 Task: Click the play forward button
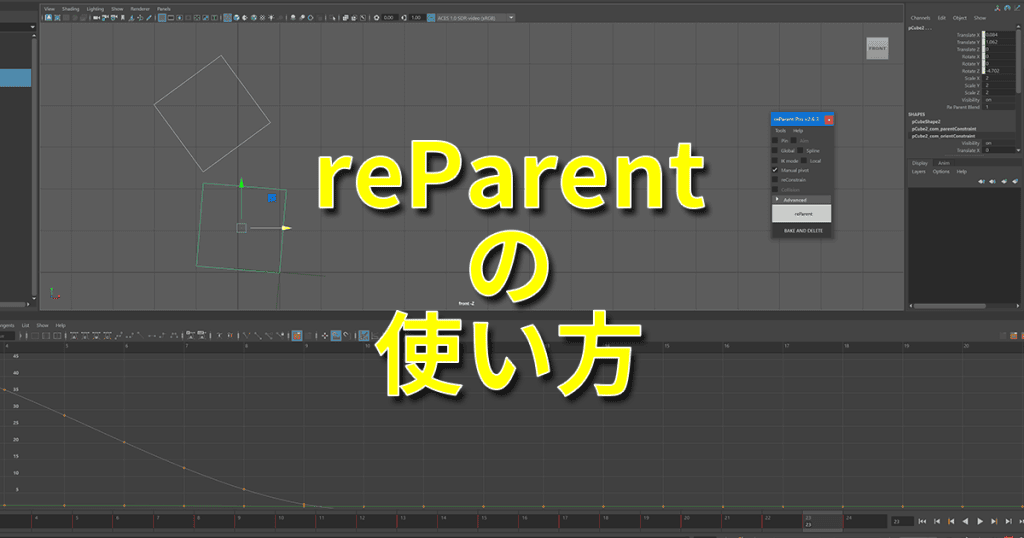click(x=980, y=521)
